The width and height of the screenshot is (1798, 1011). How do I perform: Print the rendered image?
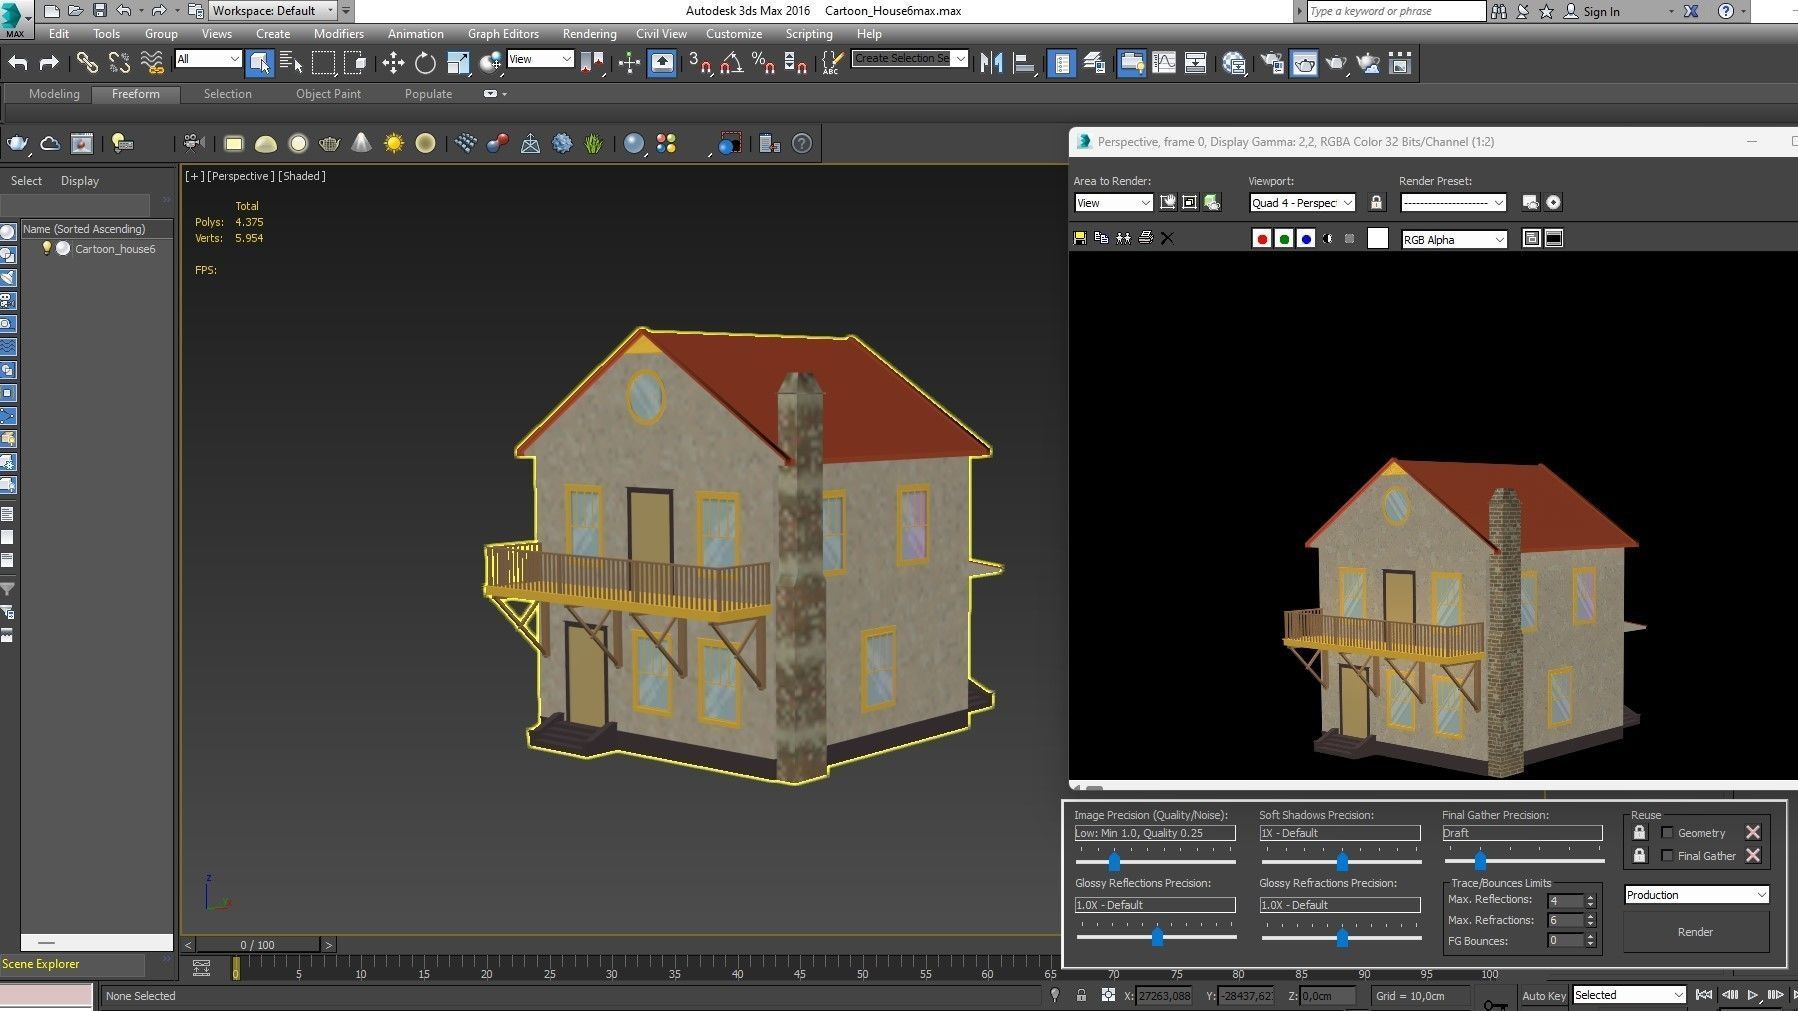pyautogui.click(x=1145, y=238)
